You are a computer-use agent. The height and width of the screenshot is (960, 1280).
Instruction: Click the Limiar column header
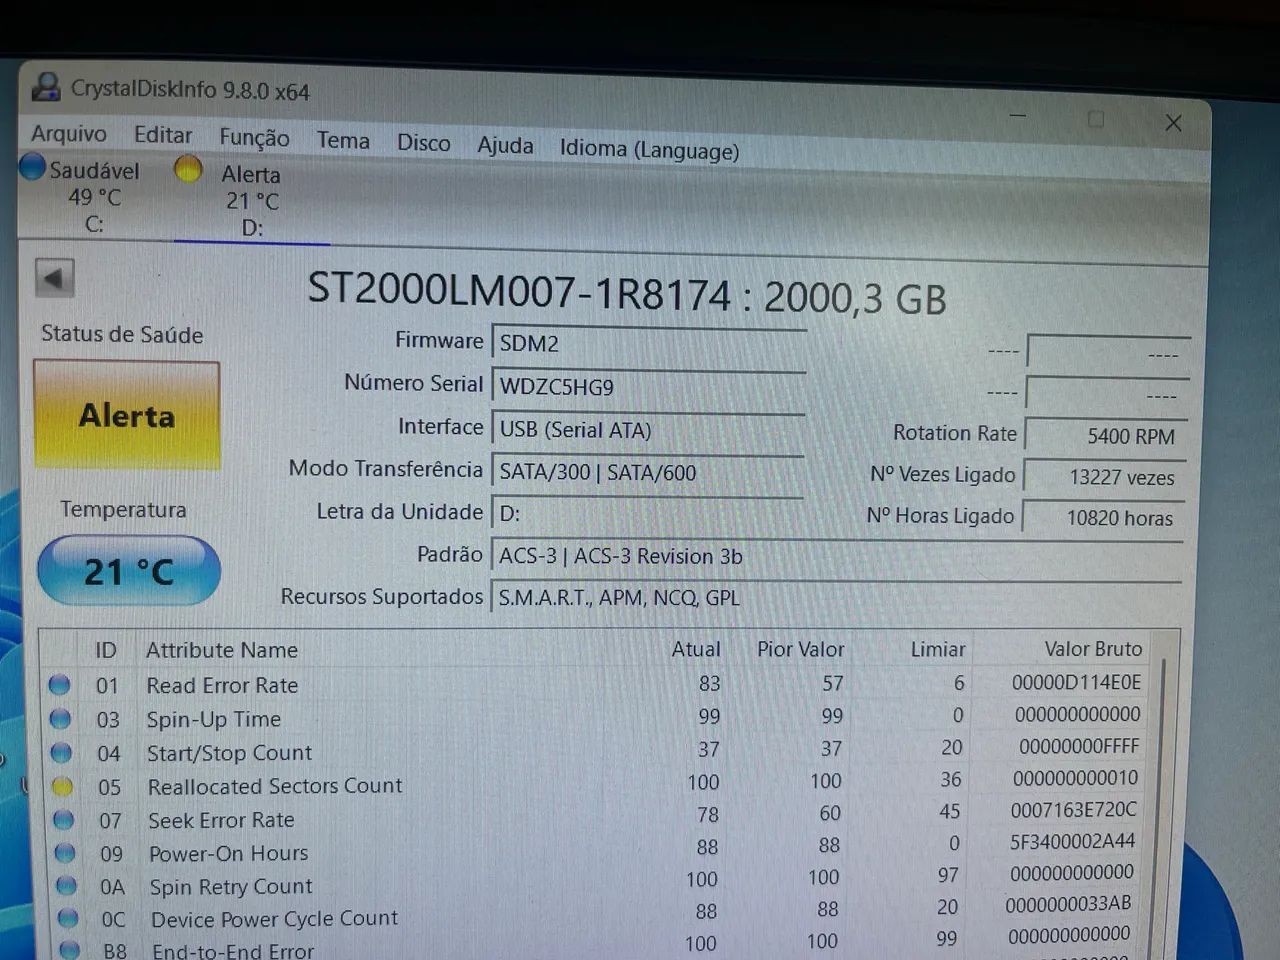click(x=938, y=649)
